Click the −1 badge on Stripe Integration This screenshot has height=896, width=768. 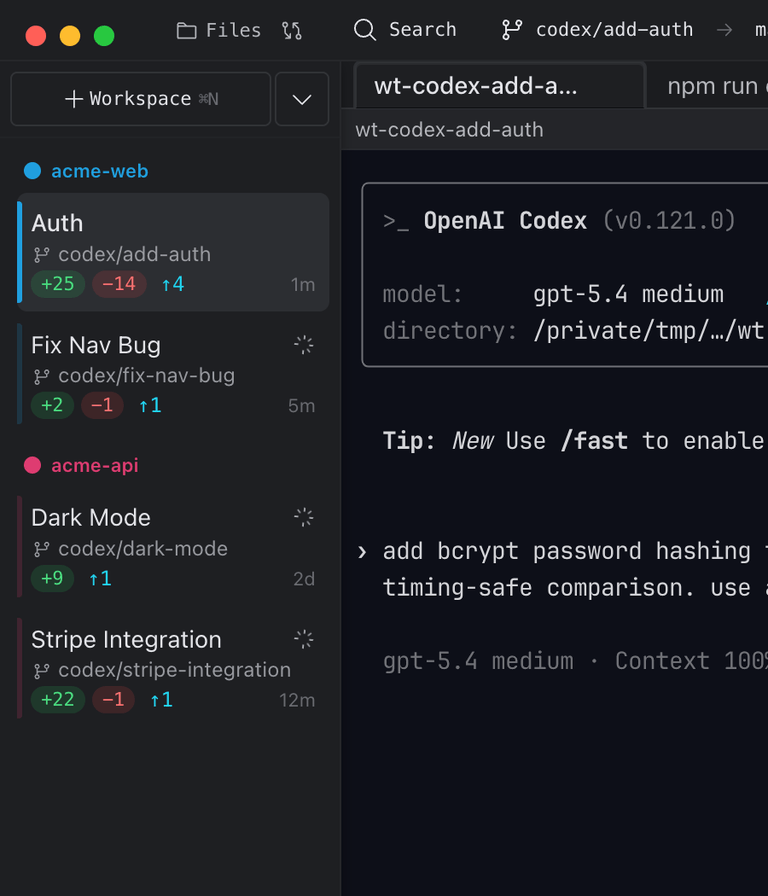click(113, 699)
